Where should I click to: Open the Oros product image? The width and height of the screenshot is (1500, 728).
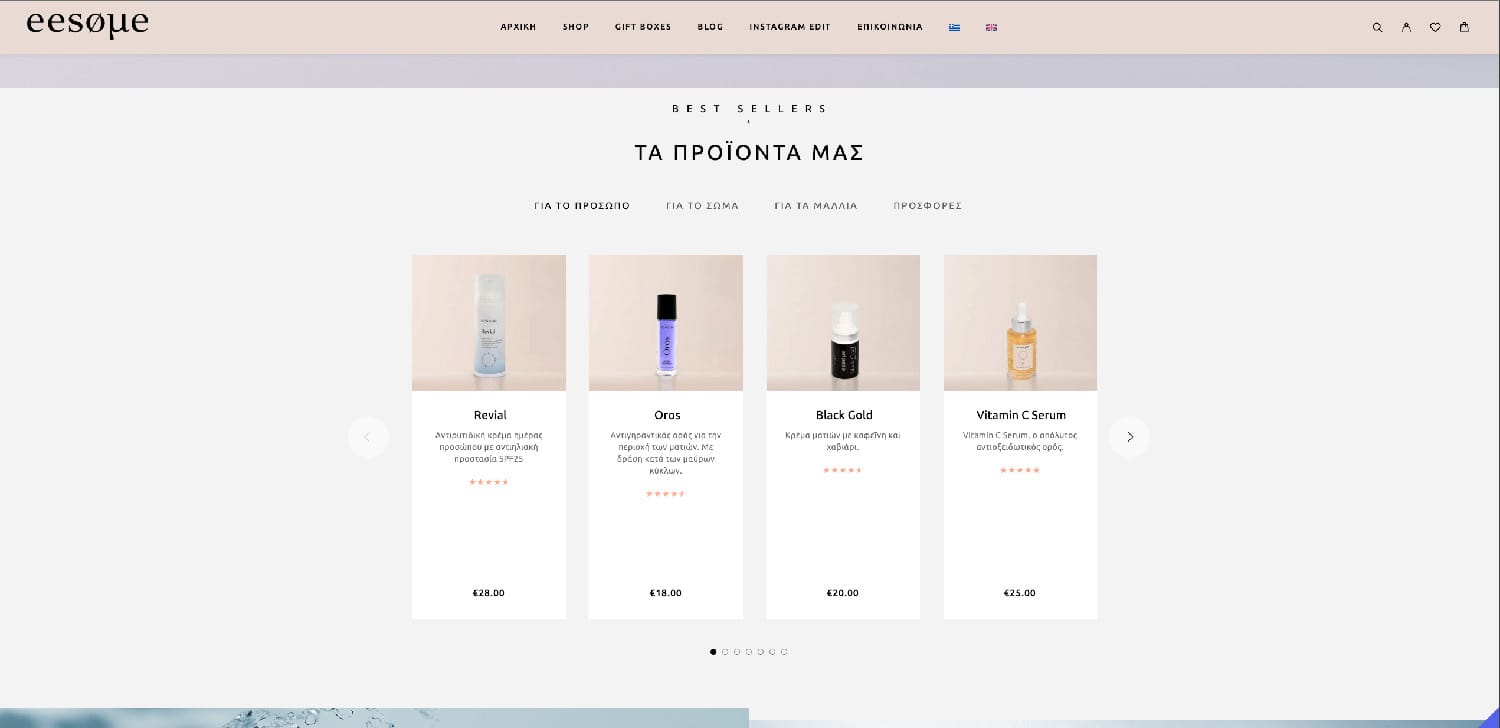tap(666, 323)
